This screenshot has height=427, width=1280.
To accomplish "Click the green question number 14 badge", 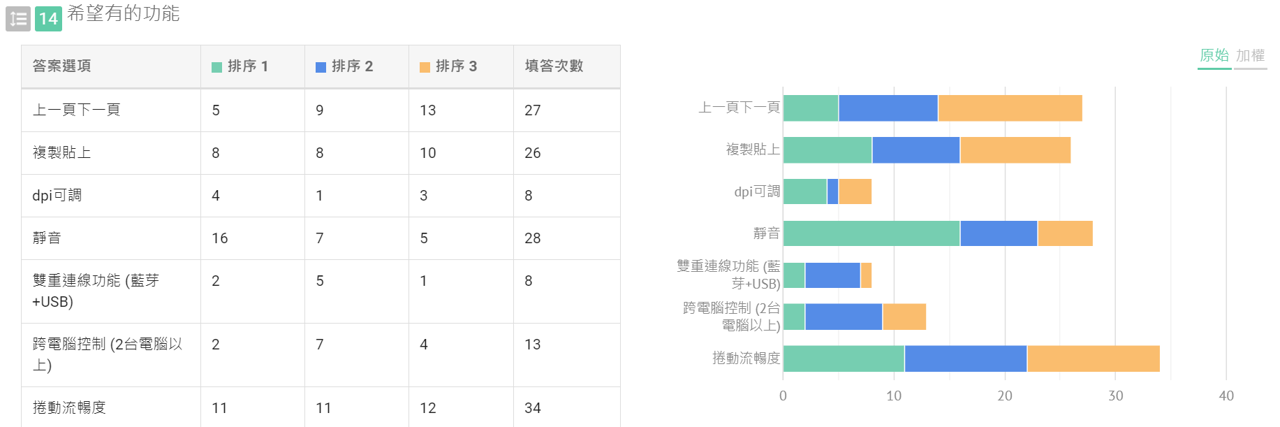I will (48, 18).
